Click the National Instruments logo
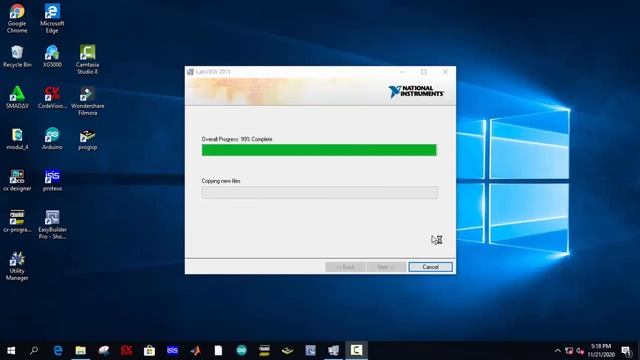This screenshot has width=640, height=360. coord(416,91)
